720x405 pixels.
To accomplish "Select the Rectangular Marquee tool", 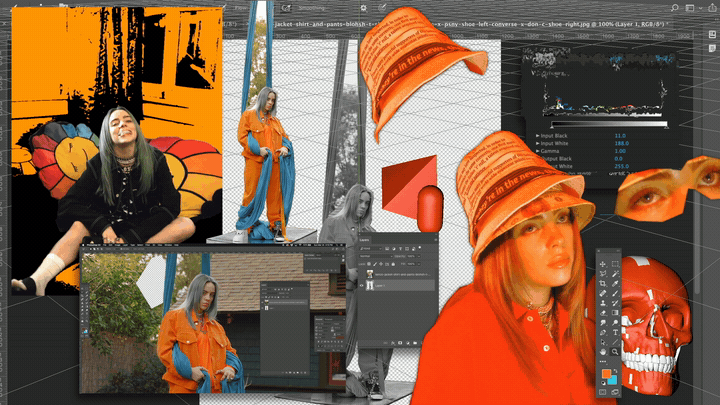I will [x=615, y=264].
